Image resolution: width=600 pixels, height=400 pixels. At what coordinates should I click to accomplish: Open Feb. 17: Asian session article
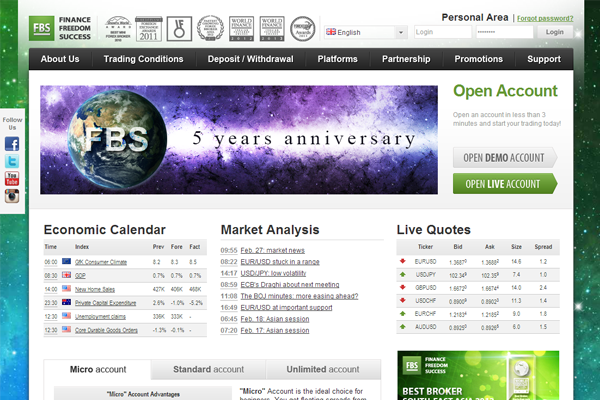click(275, 331)
